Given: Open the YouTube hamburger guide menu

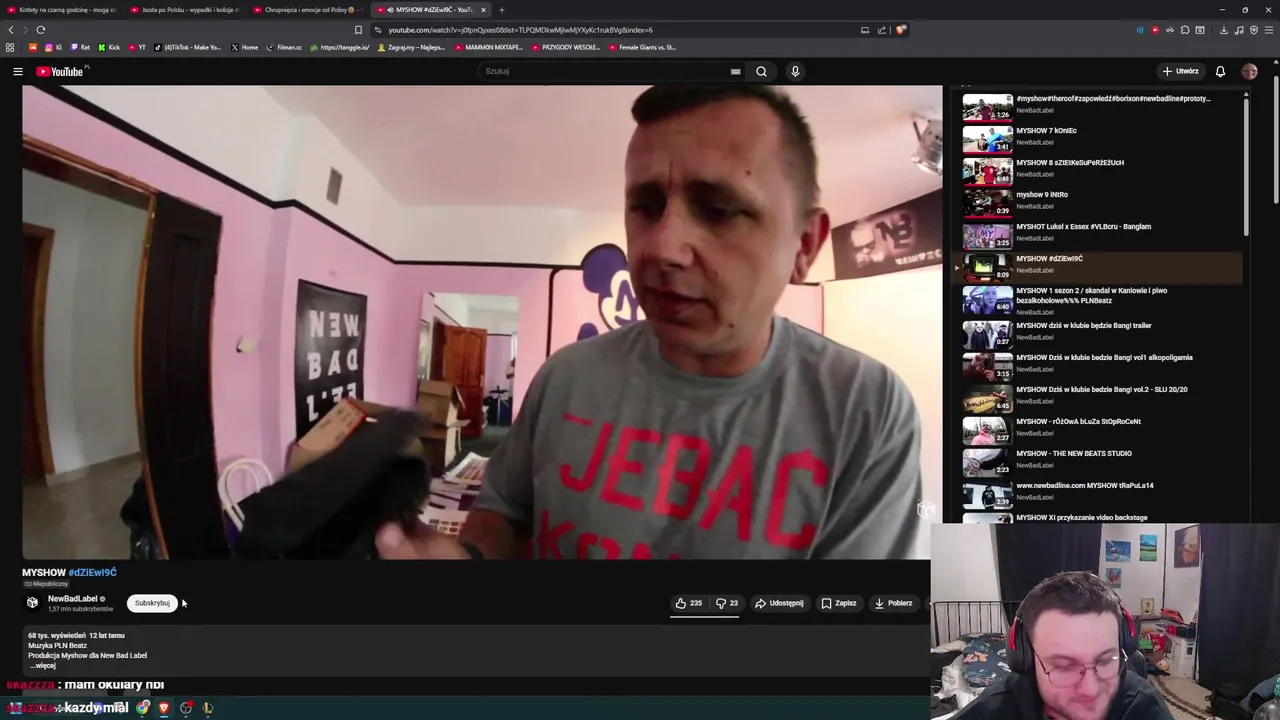Looking at the screenshot, I should pos(17,71).
